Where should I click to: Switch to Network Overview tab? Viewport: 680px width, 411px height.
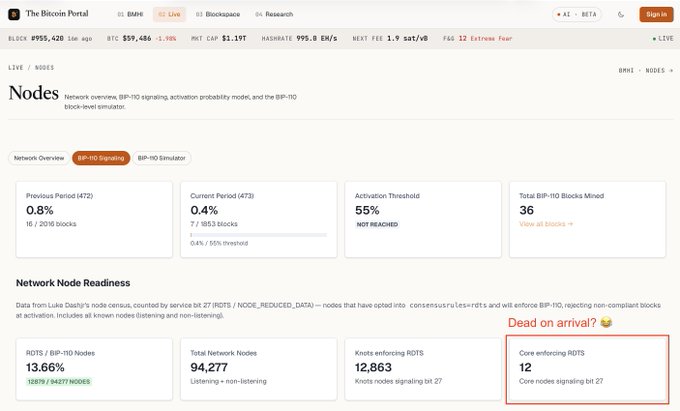39,158
